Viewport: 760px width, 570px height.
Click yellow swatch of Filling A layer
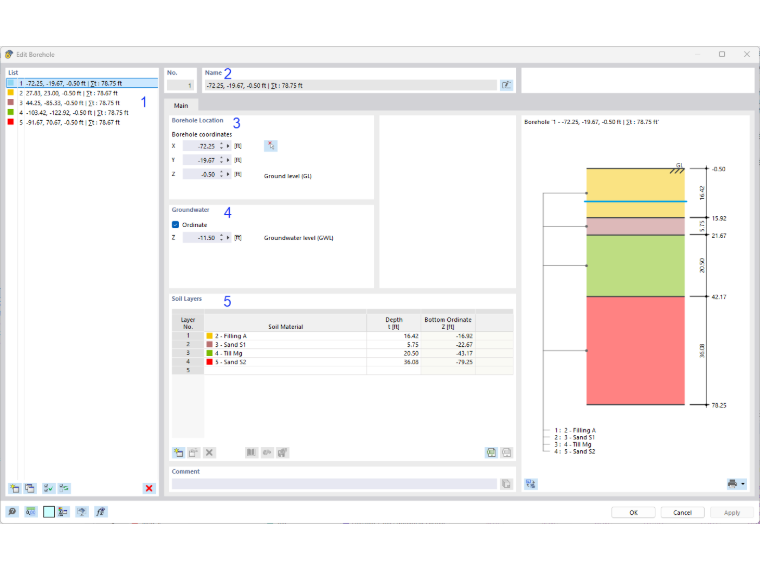click(x=209, y=336)
